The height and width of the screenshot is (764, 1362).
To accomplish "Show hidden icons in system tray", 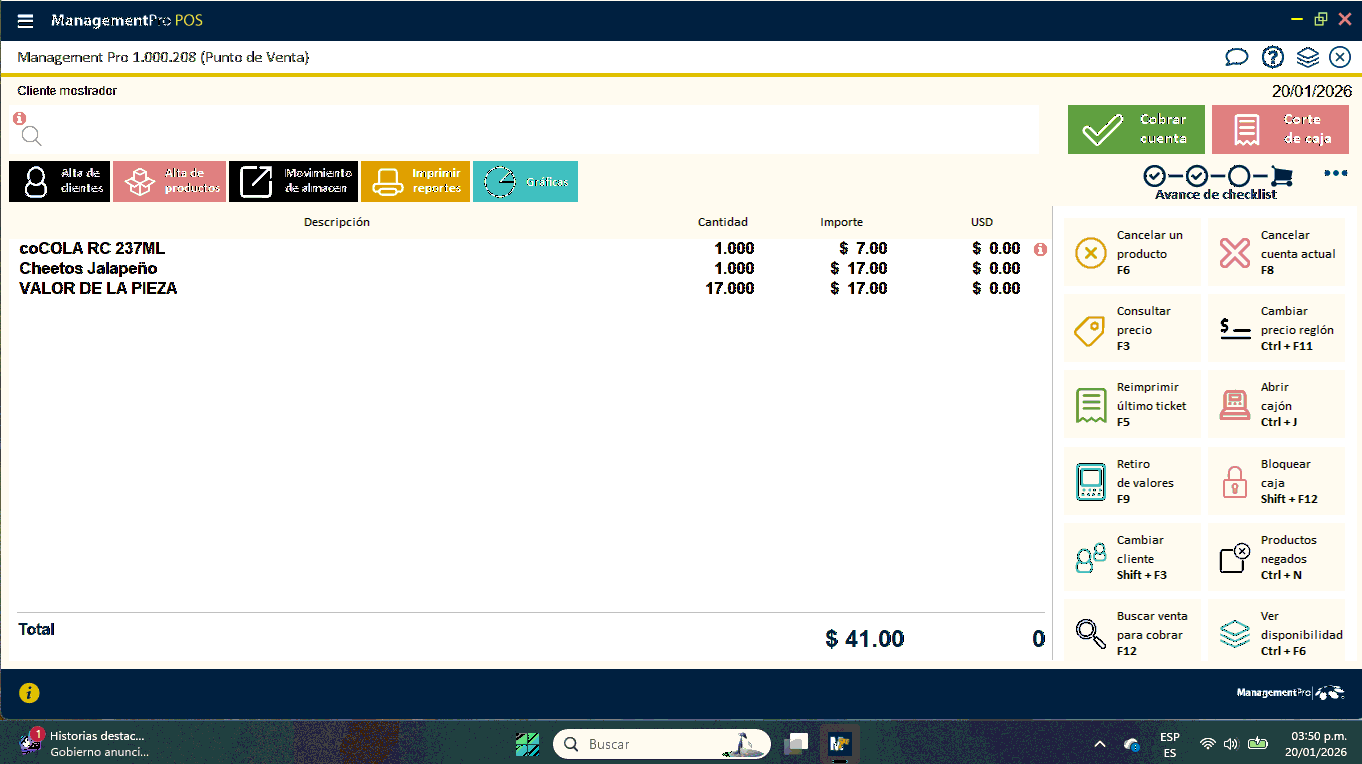I will click(1100, 744).
